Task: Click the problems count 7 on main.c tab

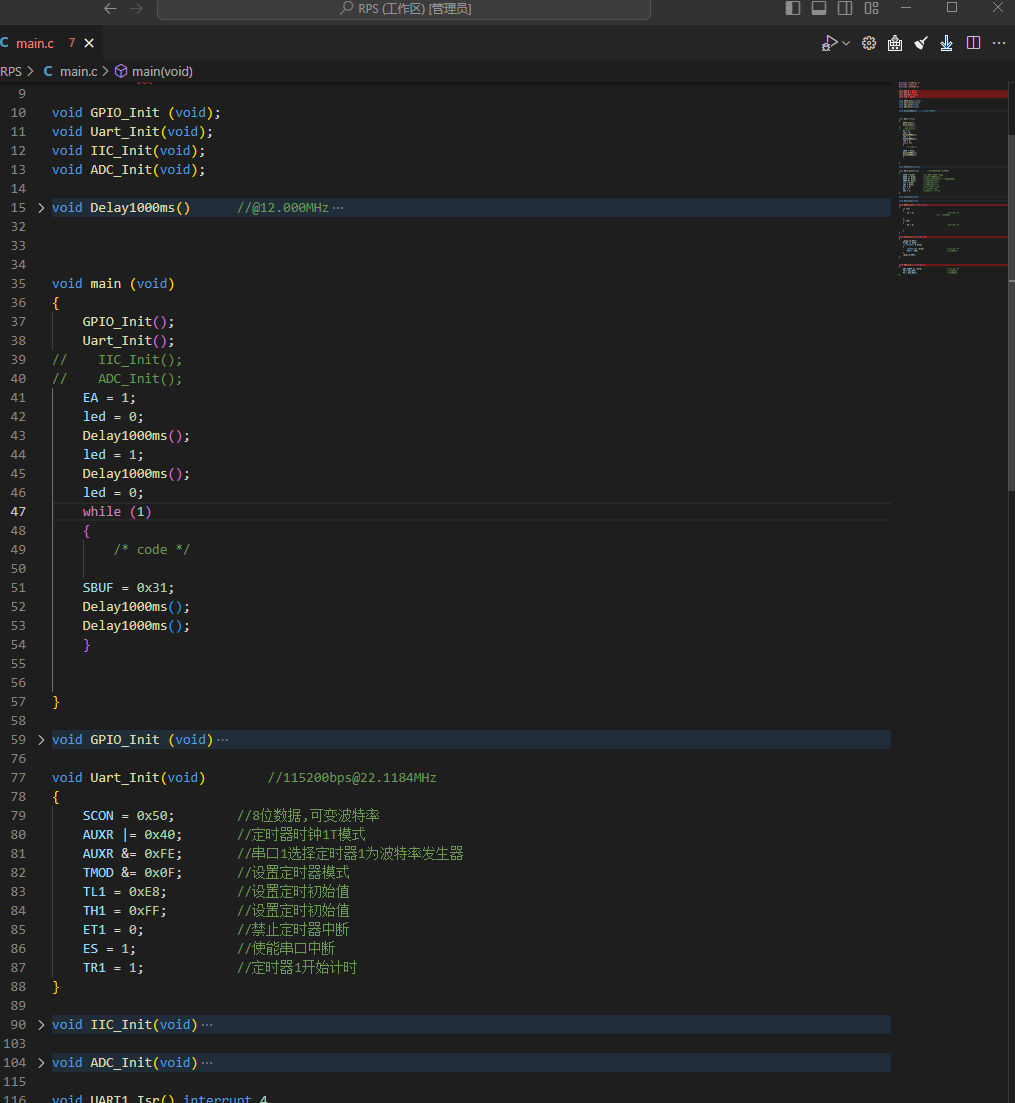Action: 72,43
